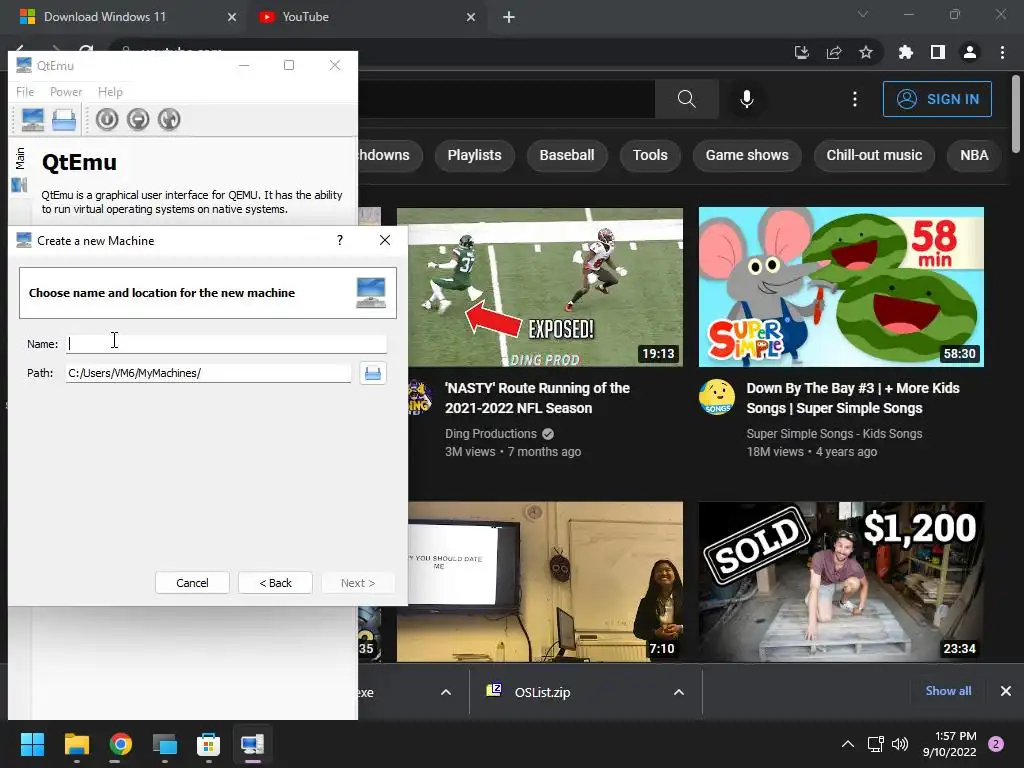Click the Chrome download page icon
Image resolution: width=1024 pixels, height=768 pixels.
click(x=802, y=52)
